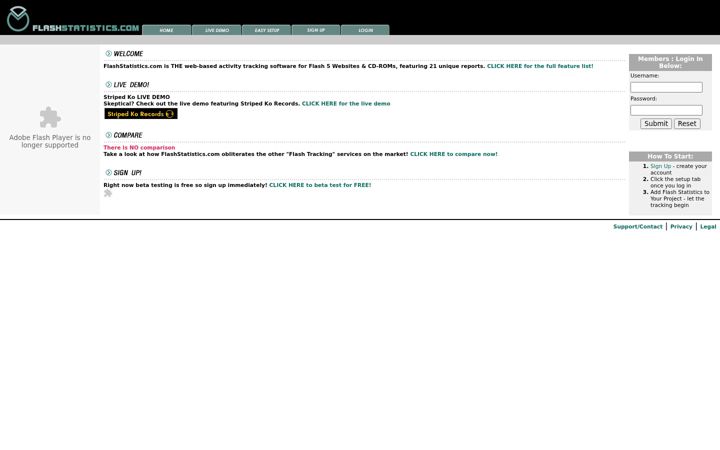Open the Striped Ko Records banner
The image size is (720, 450).
[141, 113]
